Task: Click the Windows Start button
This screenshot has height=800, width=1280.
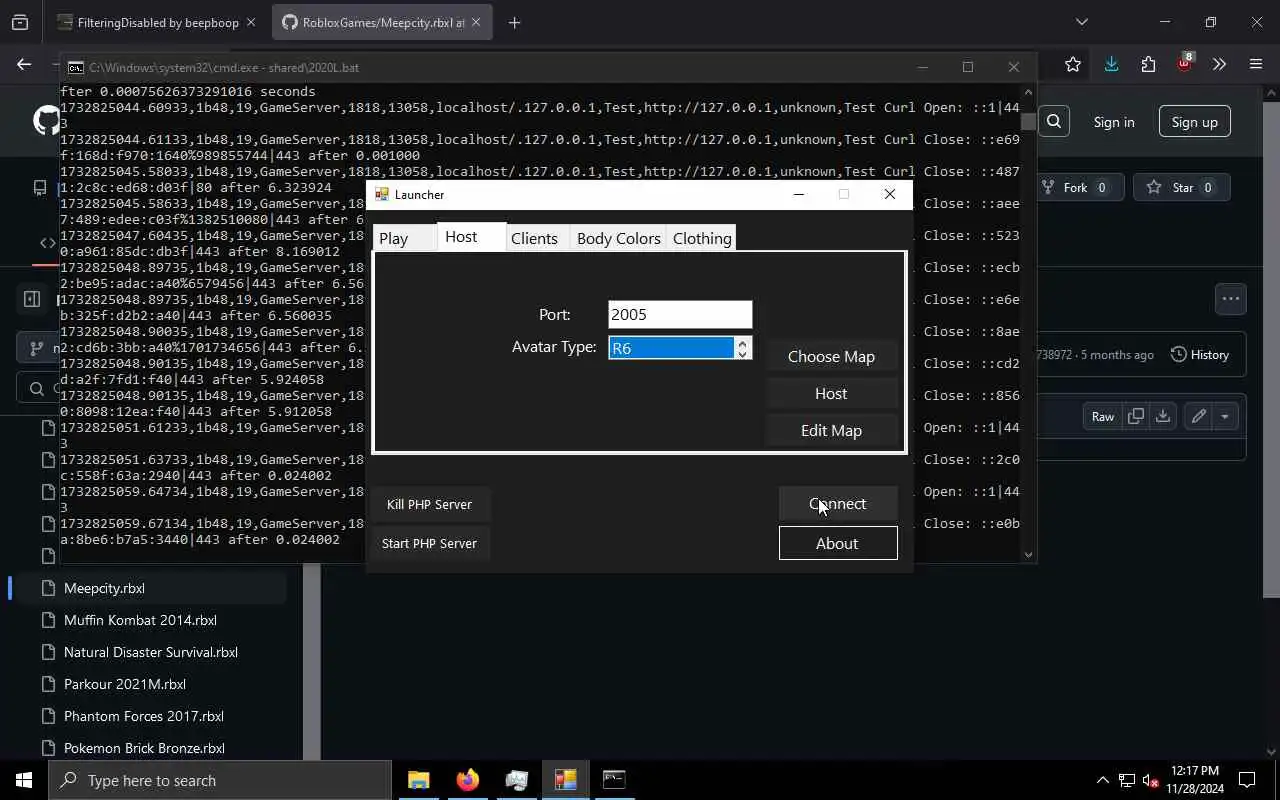Action: (24, 780)
